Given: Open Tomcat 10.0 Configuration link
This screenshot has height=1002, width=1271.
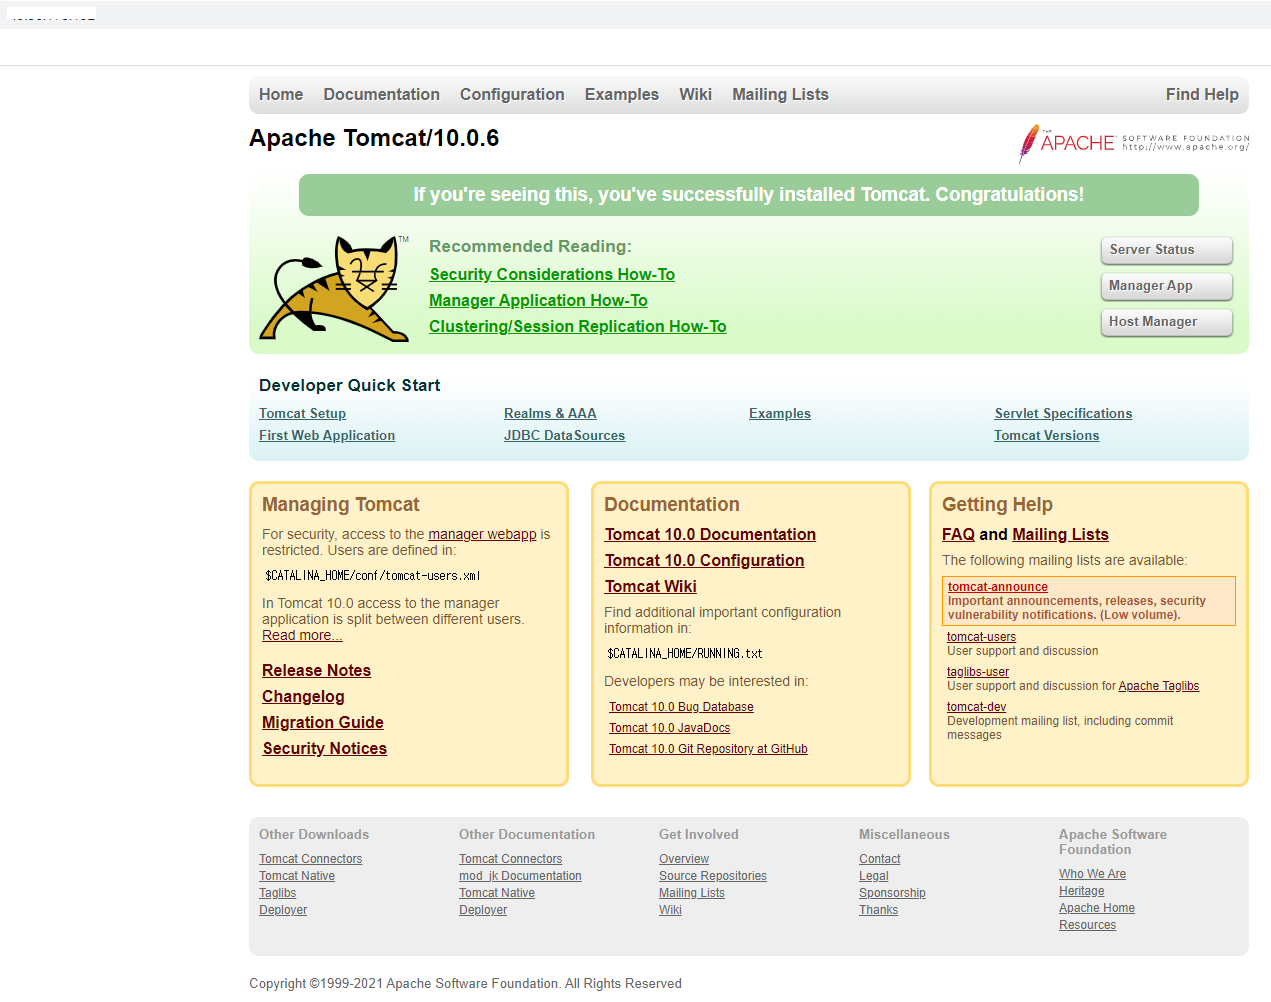Looking at the screenshot, I should pyautogui.click(x=704, y=560).
